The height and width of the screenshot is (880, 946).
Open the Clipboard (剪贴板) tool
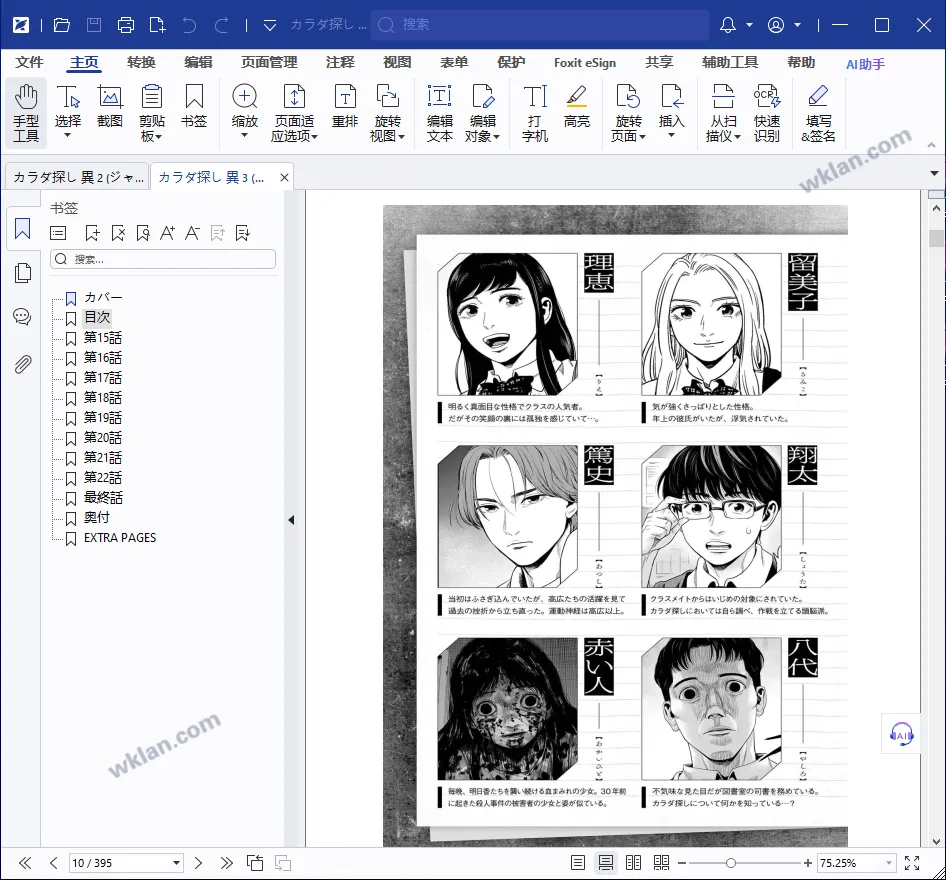coord(151,113)
